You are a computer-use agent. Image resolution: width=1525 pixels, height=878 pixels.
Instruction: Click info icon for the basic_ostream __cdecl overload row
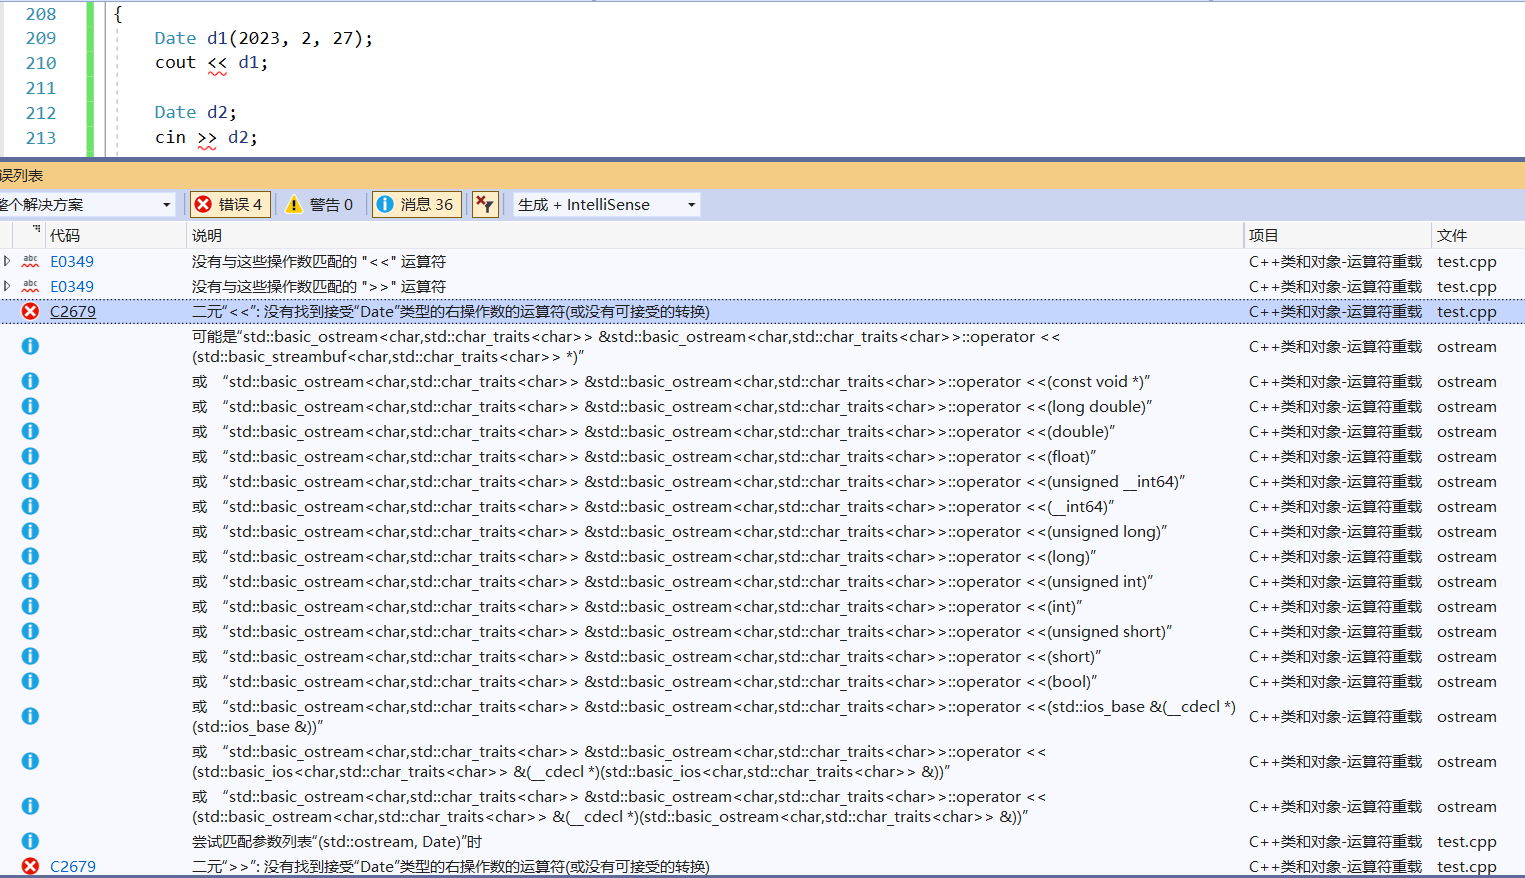(31, 806)
